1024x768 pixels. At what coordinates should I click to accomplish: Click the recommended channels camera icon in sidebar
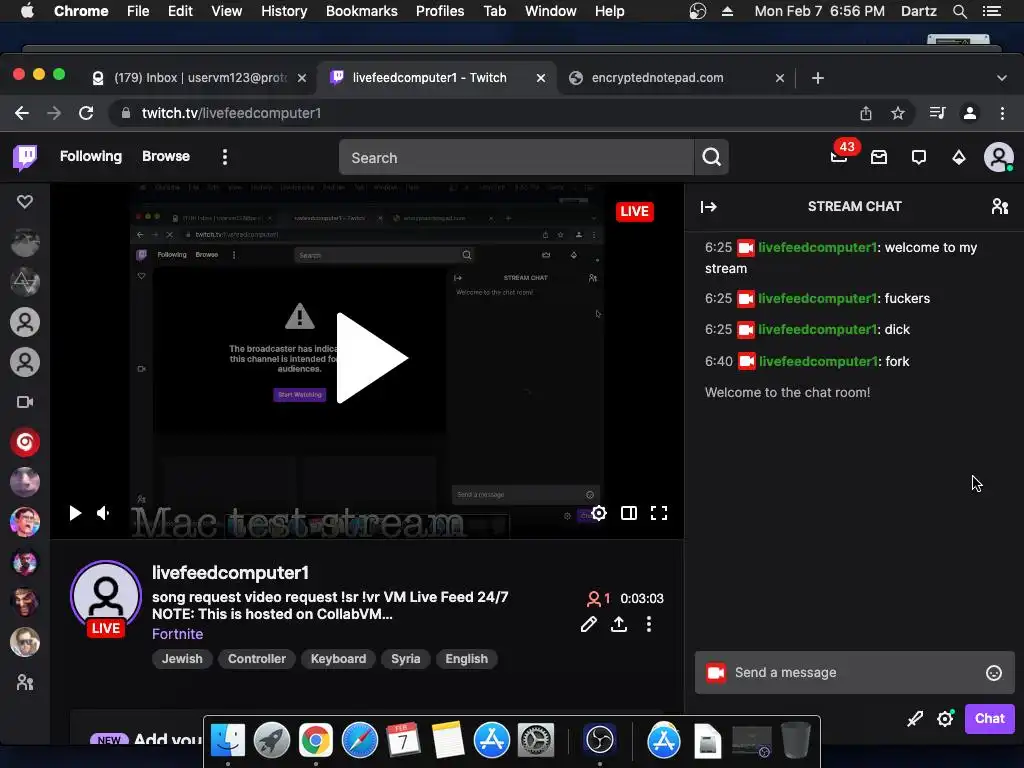pyautogui.click(x=25, y=402)
